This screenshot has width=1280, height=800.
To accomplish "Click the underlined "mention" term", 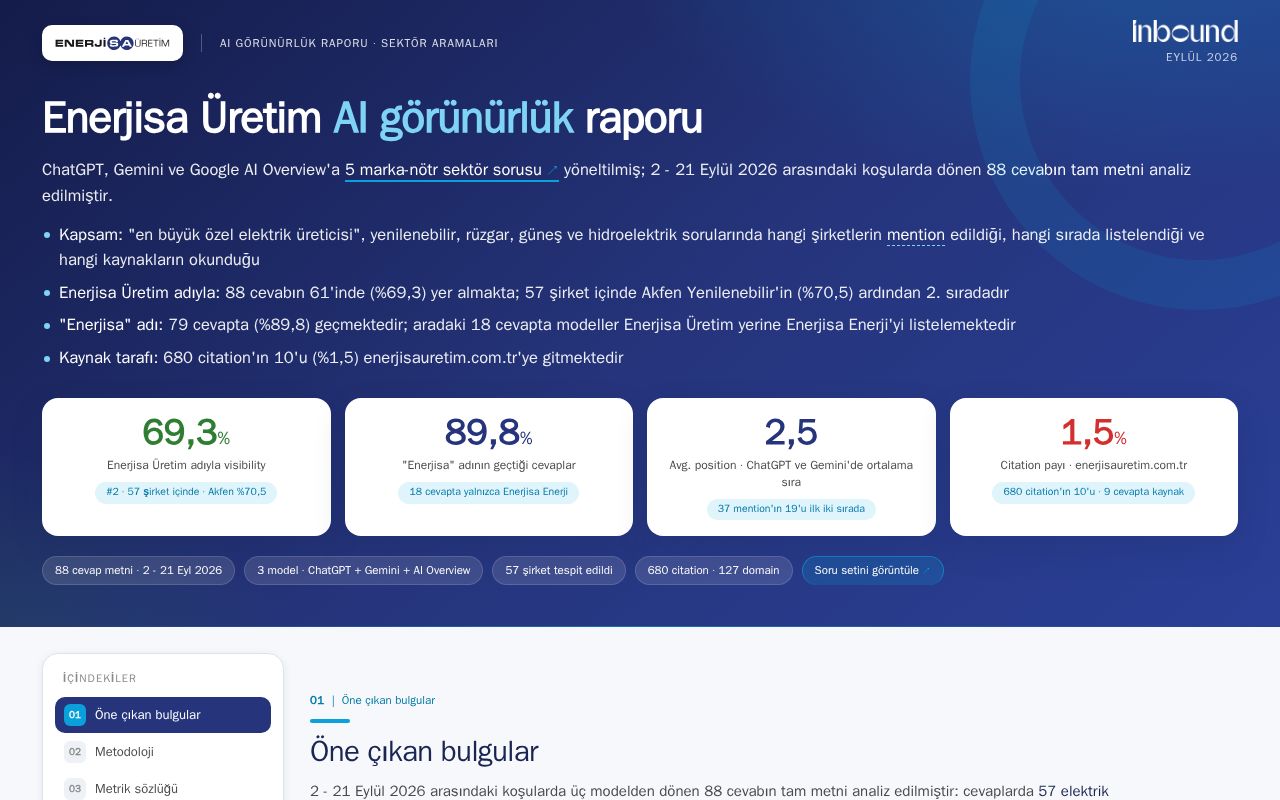I will [915, 235].
